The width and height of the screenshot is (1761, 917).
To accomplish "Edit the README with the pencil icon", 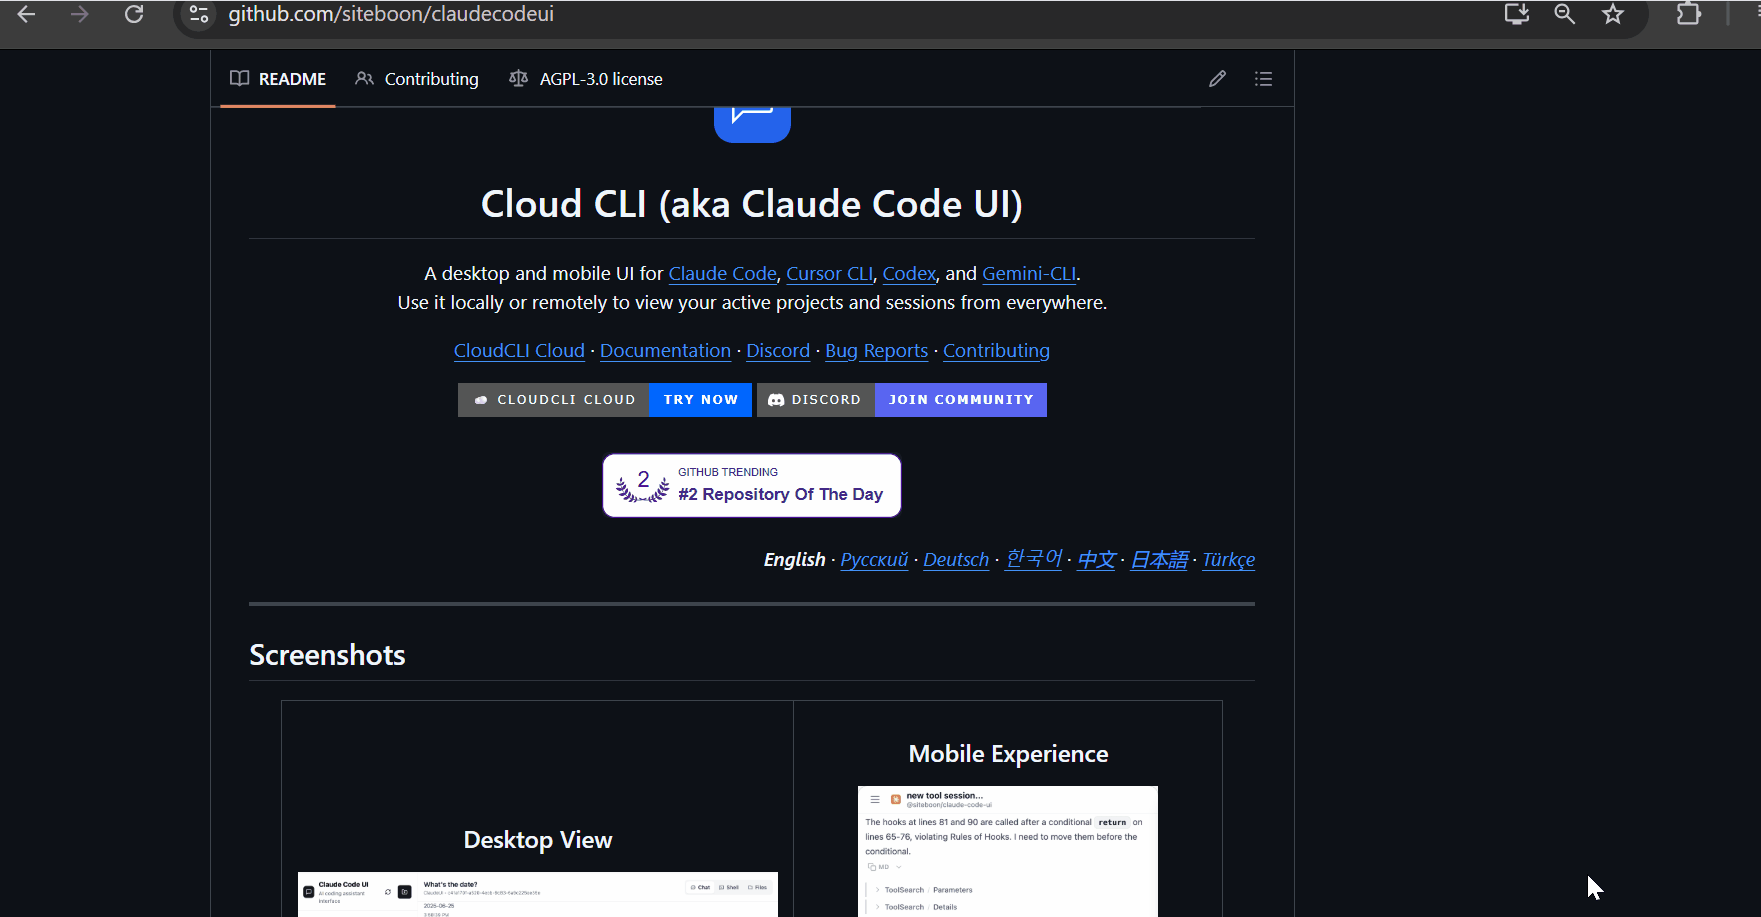I will [1217, 79].
